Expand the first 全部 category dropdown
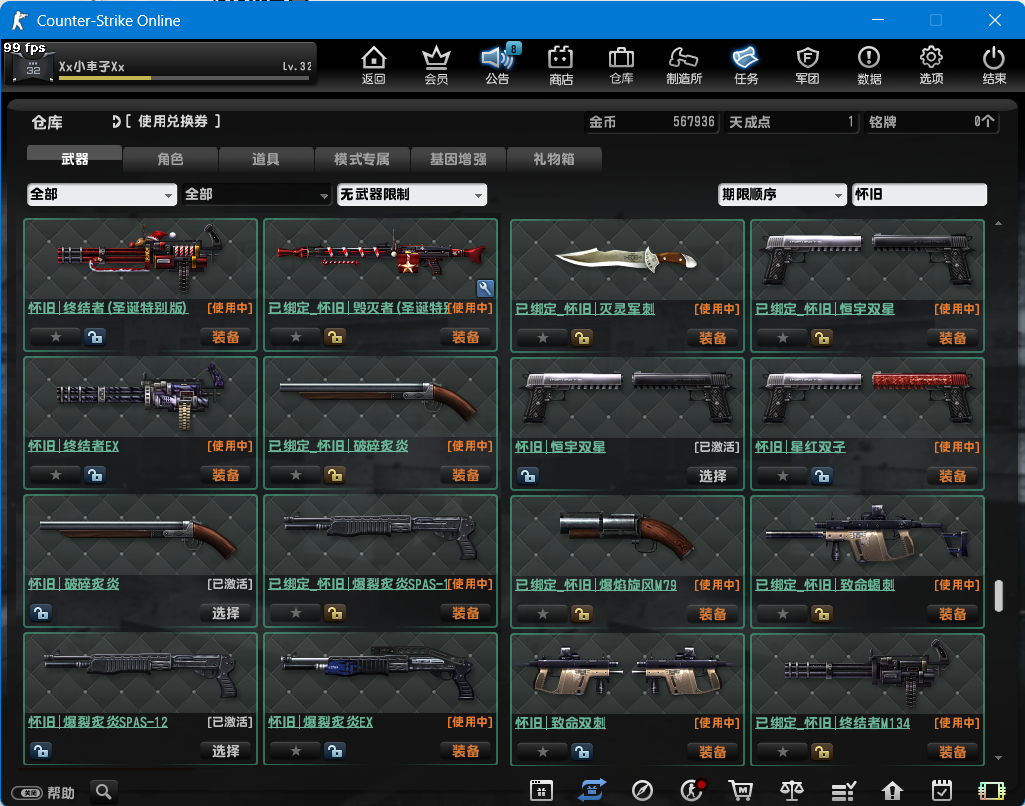 coord(102,195)
